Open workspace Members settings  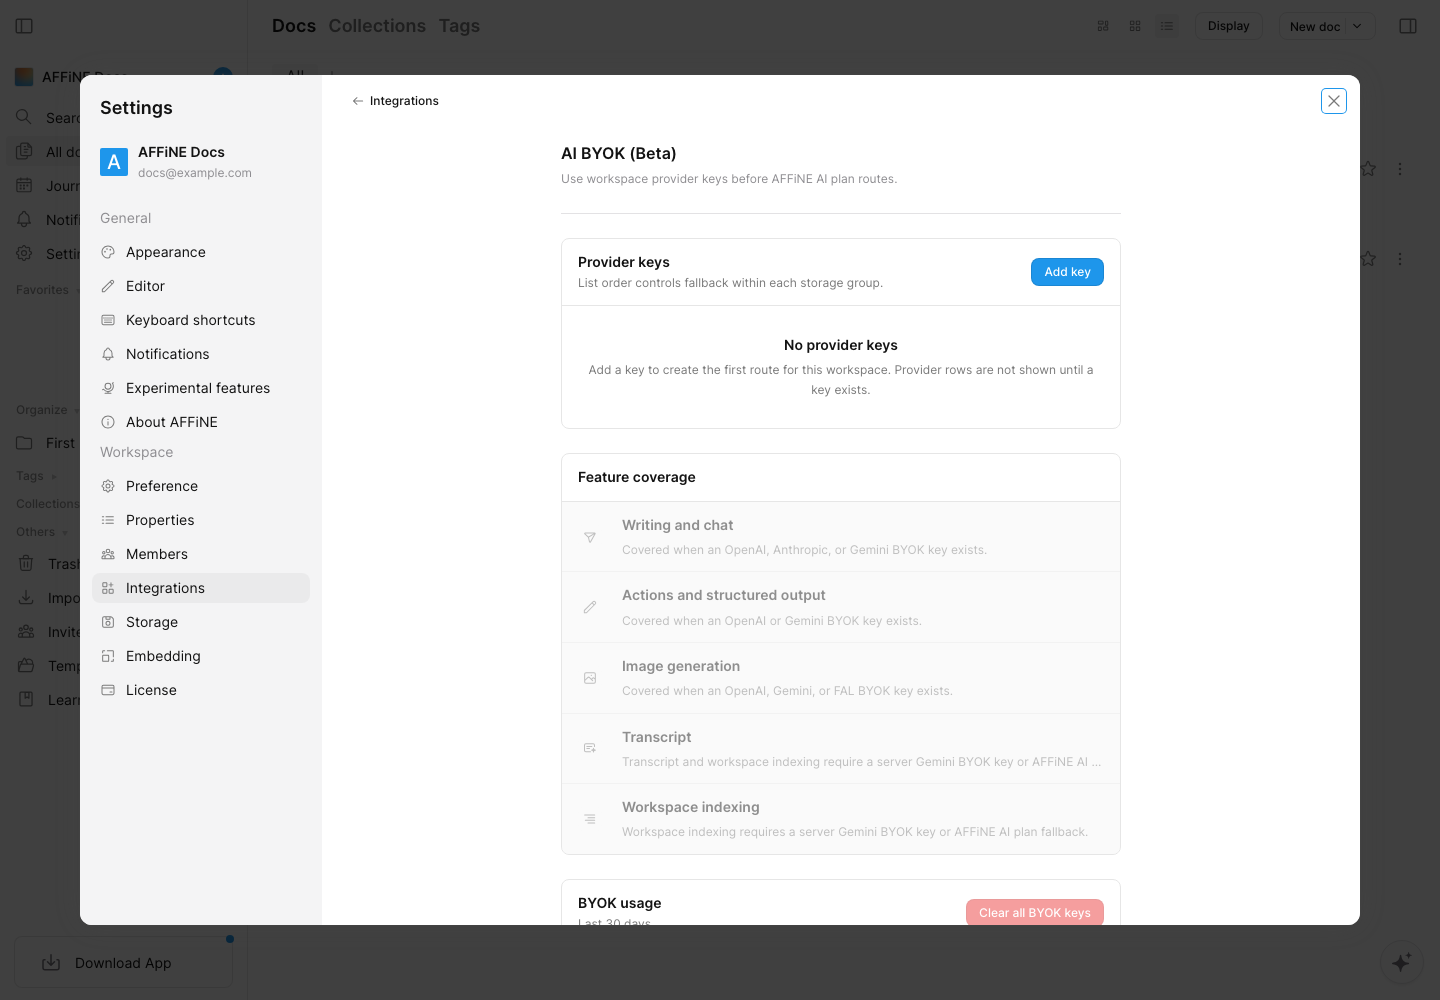[x=201, y=554]
